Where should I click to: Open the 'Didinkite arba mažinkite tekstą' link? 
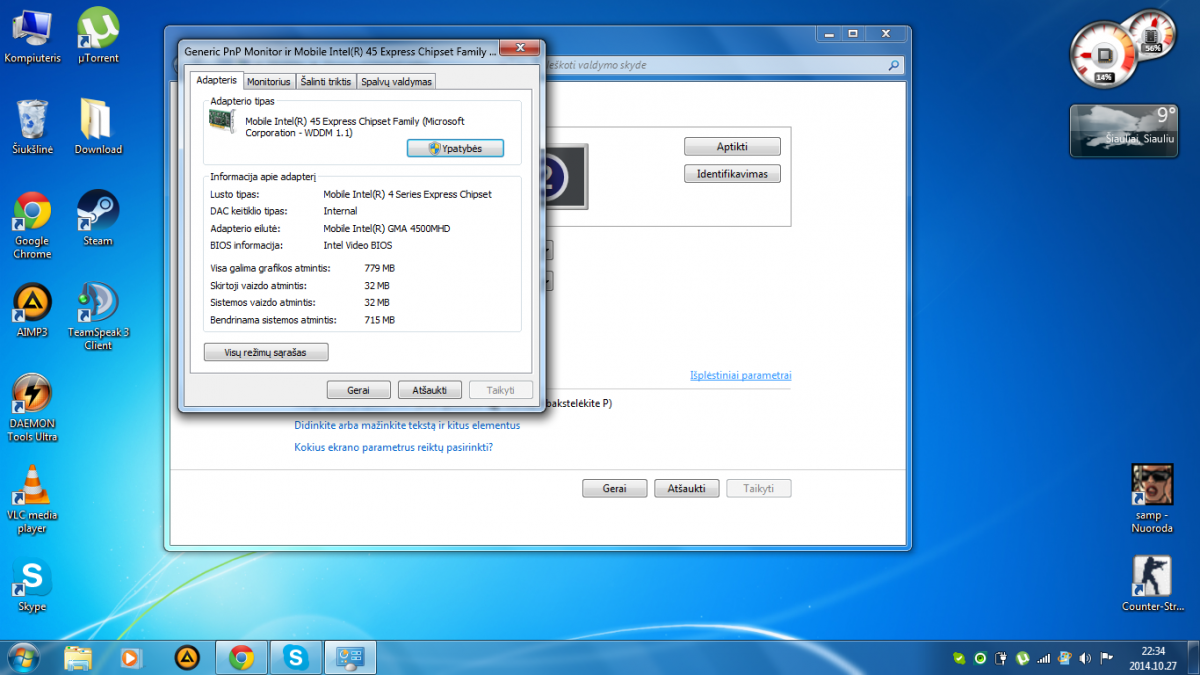tap(407, 425)
